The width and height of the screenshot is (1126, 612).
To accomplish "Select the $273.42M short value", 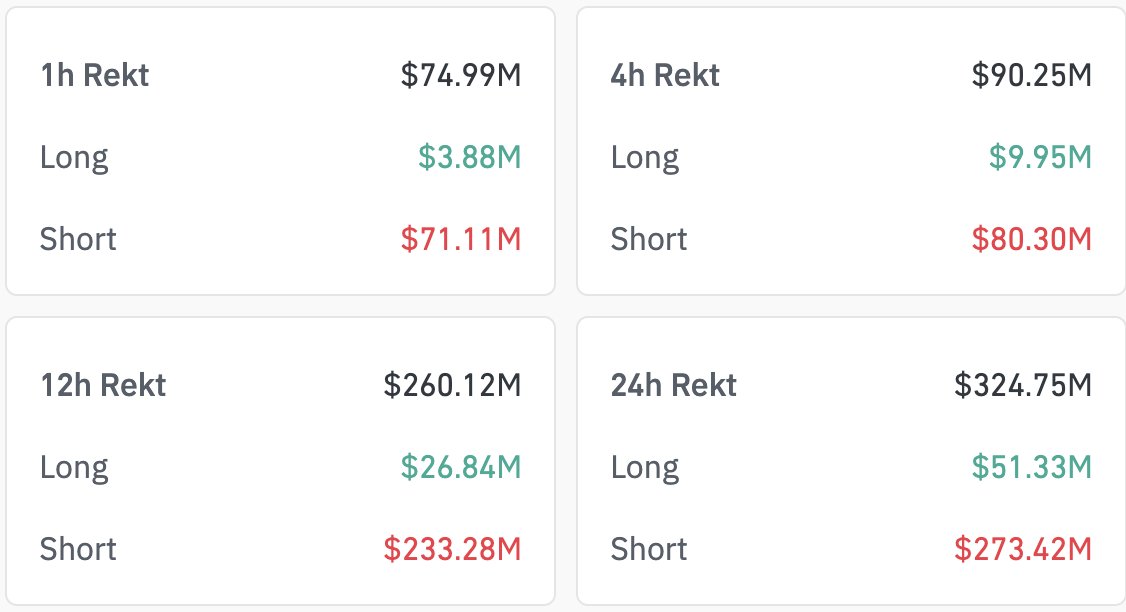I will click(1022, 549).
